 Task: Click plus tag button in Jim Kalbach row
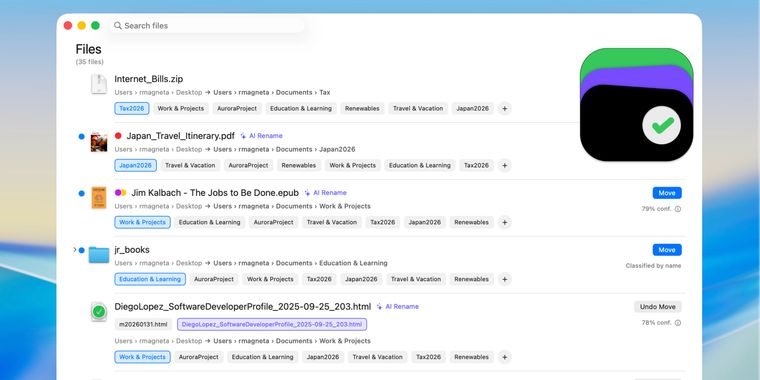[x=505, y=222]
